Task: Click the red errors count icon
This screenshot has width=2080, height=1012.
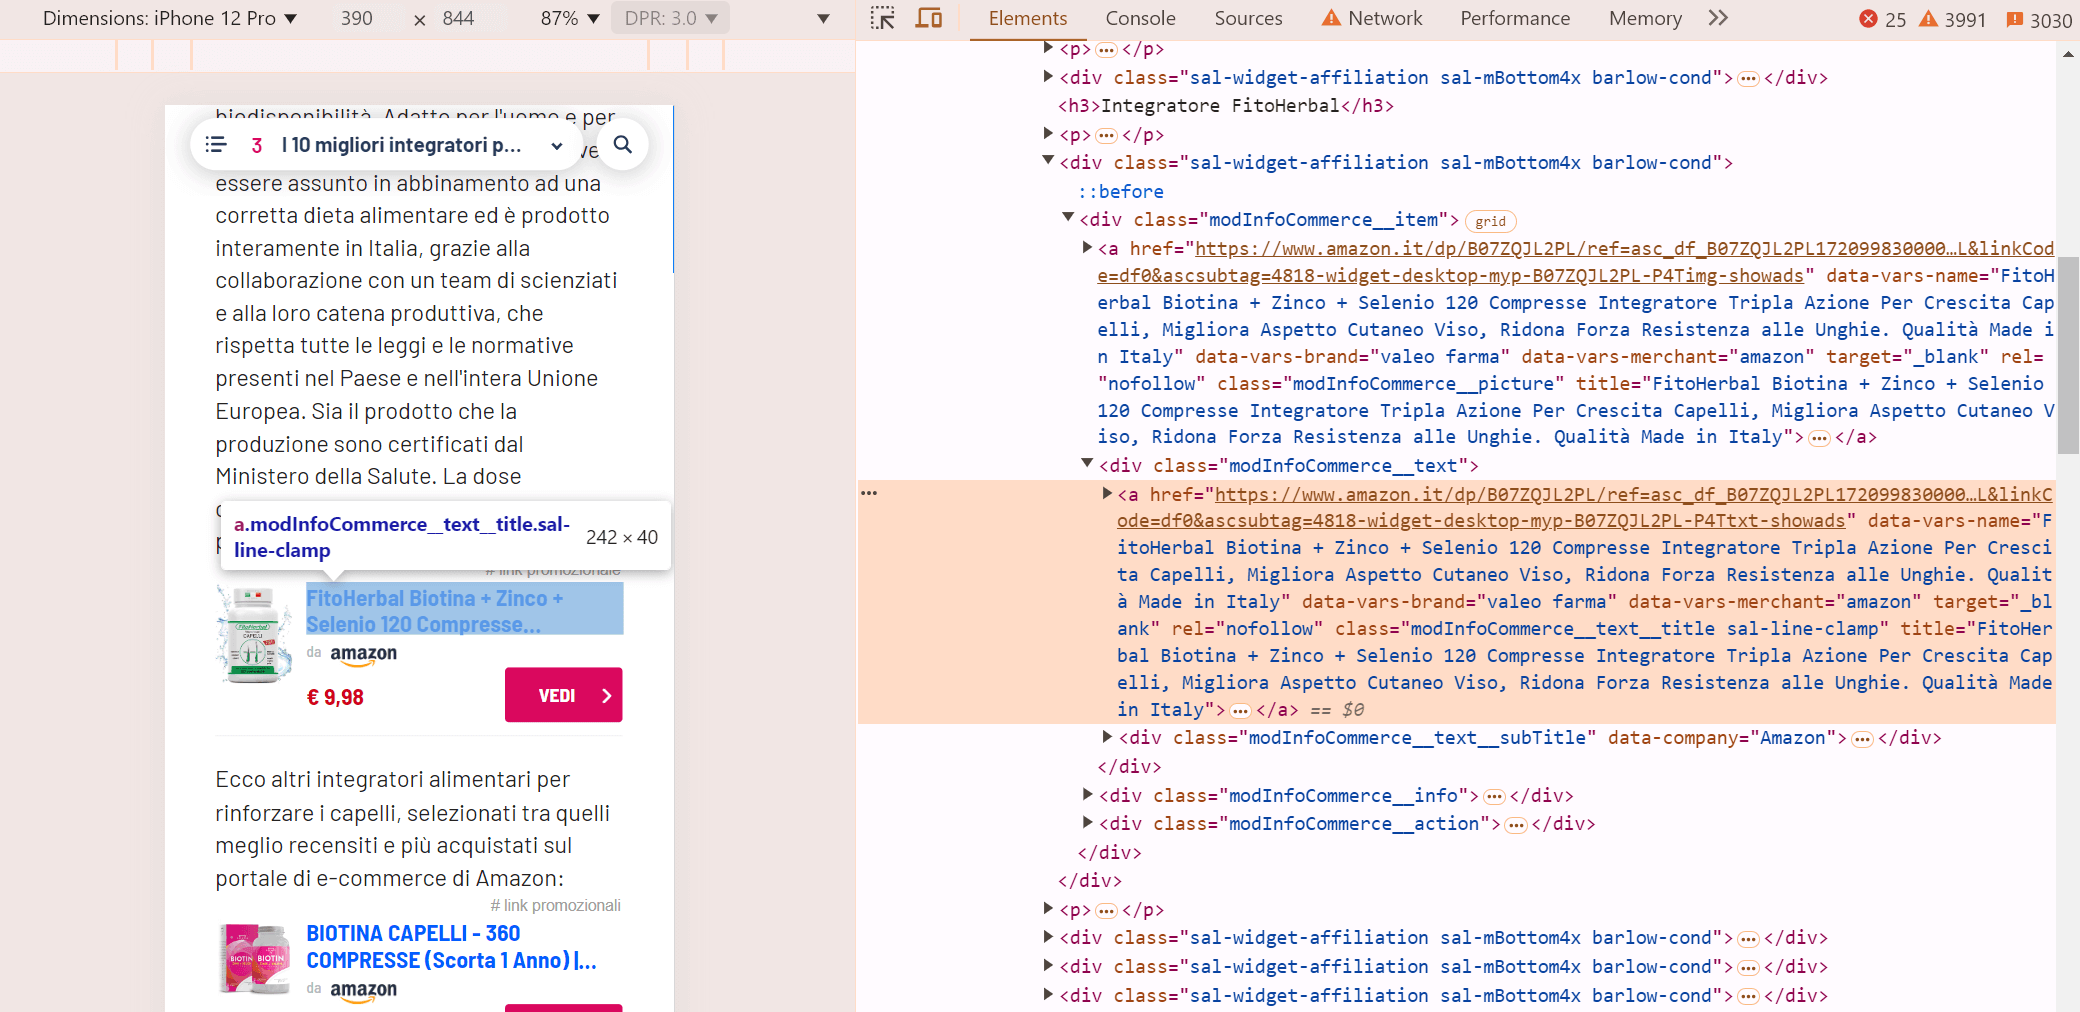Action: point(1868,19)
